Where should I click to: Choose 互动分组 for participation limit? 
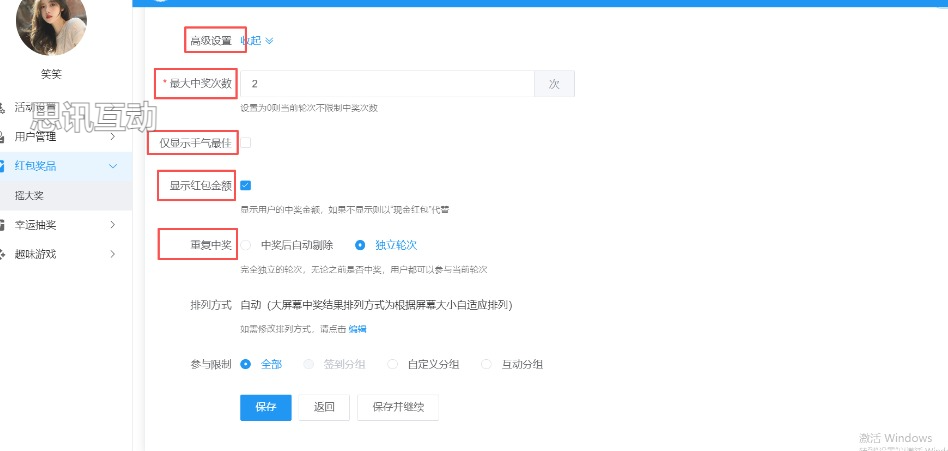(487, 364)
